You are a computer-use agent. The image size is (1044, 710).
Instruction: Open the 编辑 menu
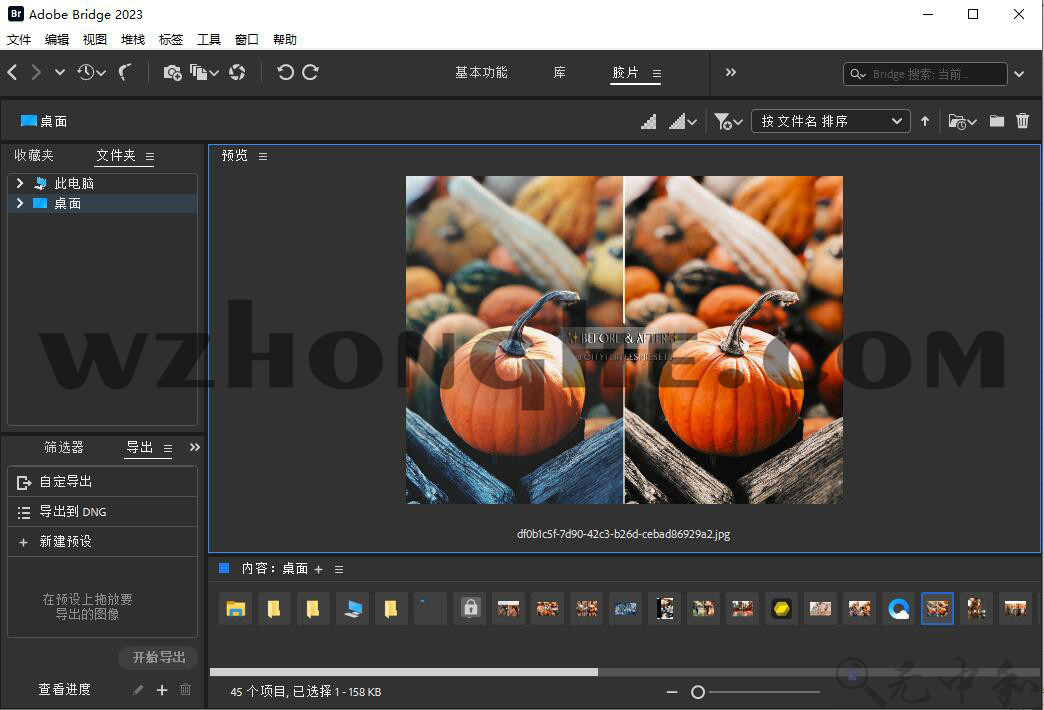click(57, 40)
